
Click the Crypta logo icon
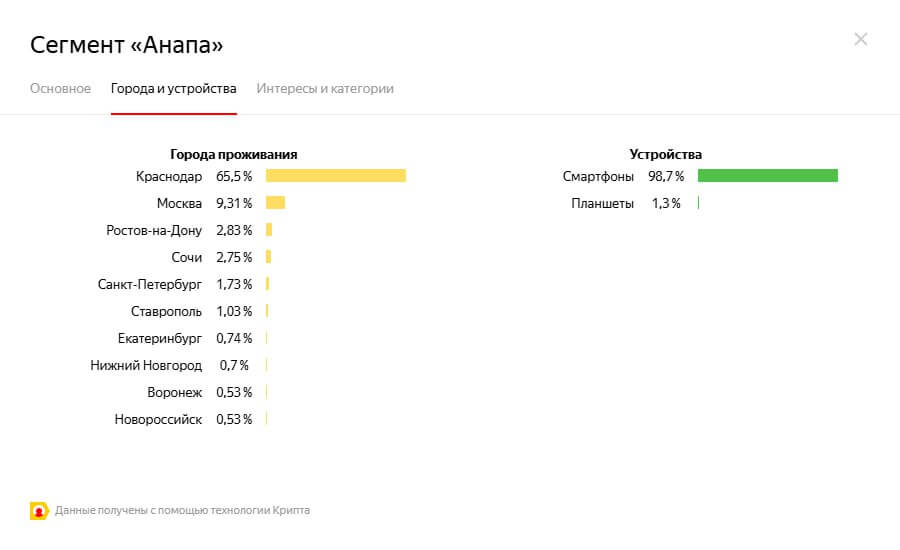click(39, 510)
